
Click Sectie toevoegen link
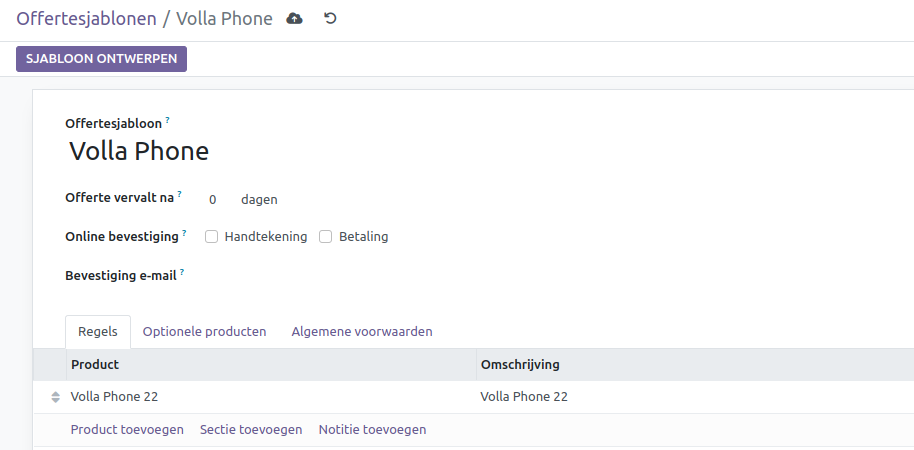coord(251,430)
